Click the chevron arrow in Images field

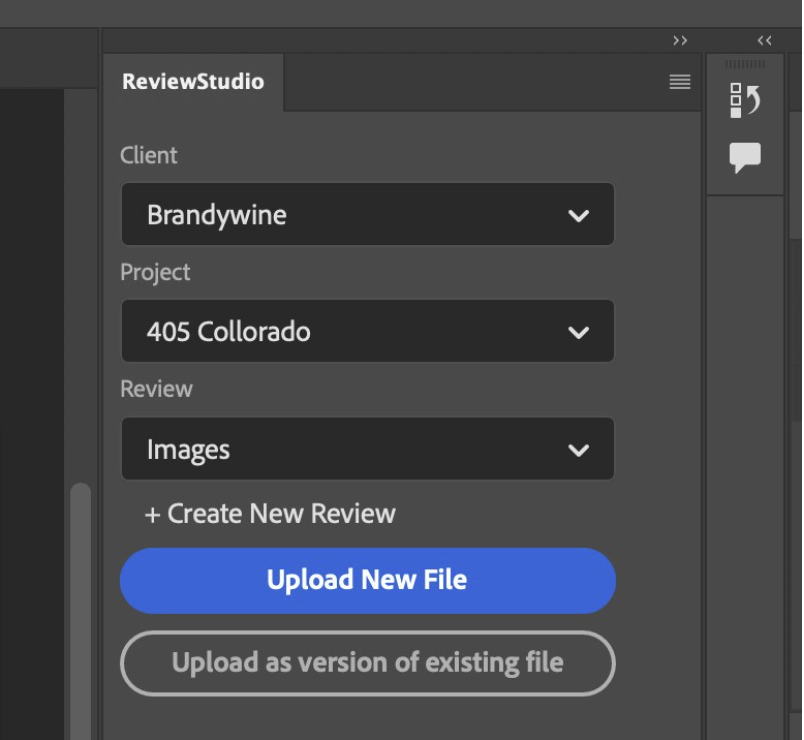click(578, 450)
